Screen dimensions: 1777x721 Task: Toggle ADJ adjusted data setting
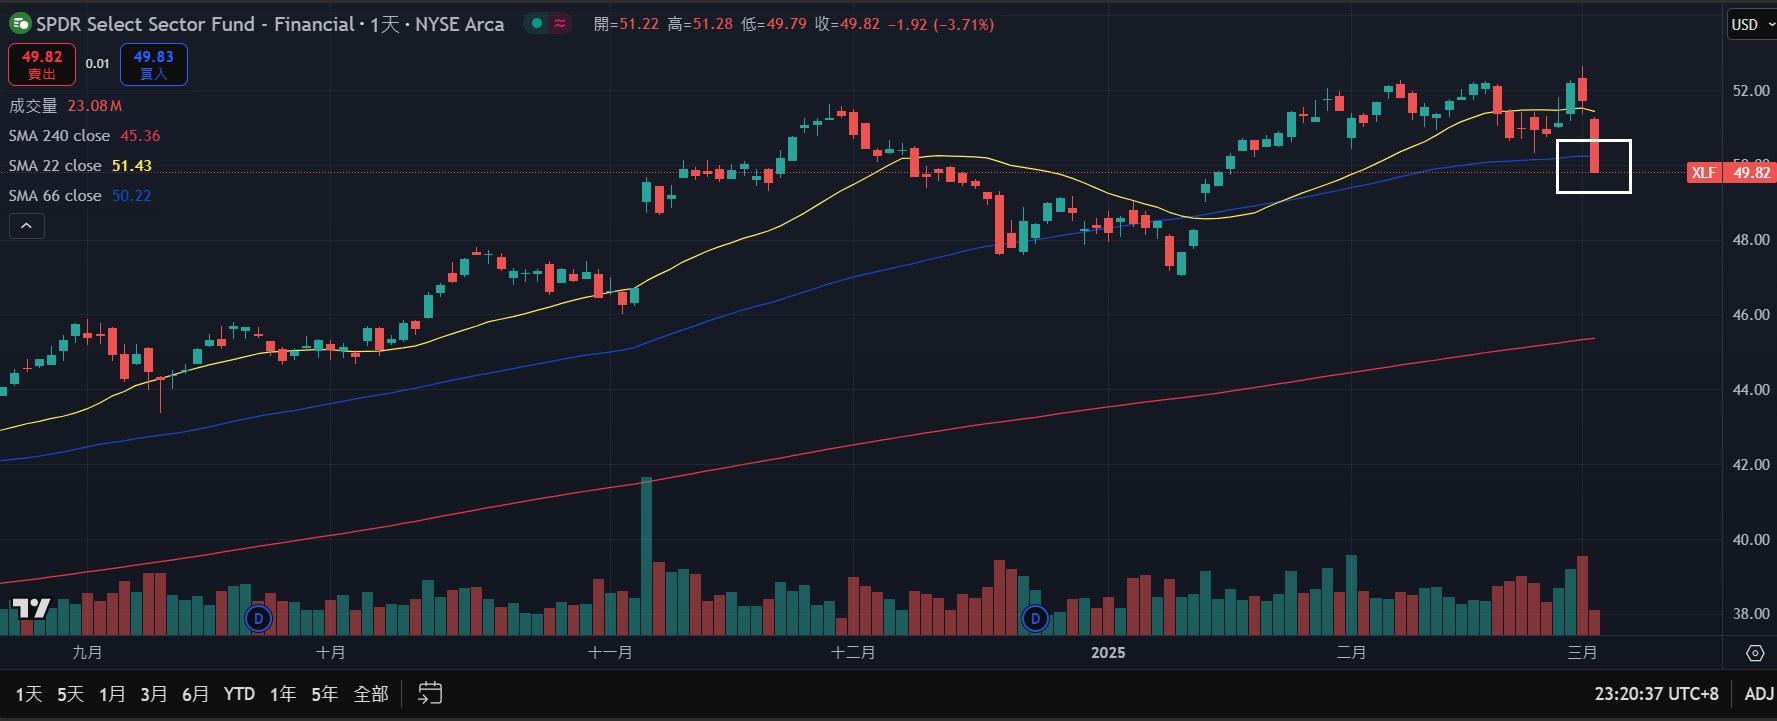(x=1759, y=694)
